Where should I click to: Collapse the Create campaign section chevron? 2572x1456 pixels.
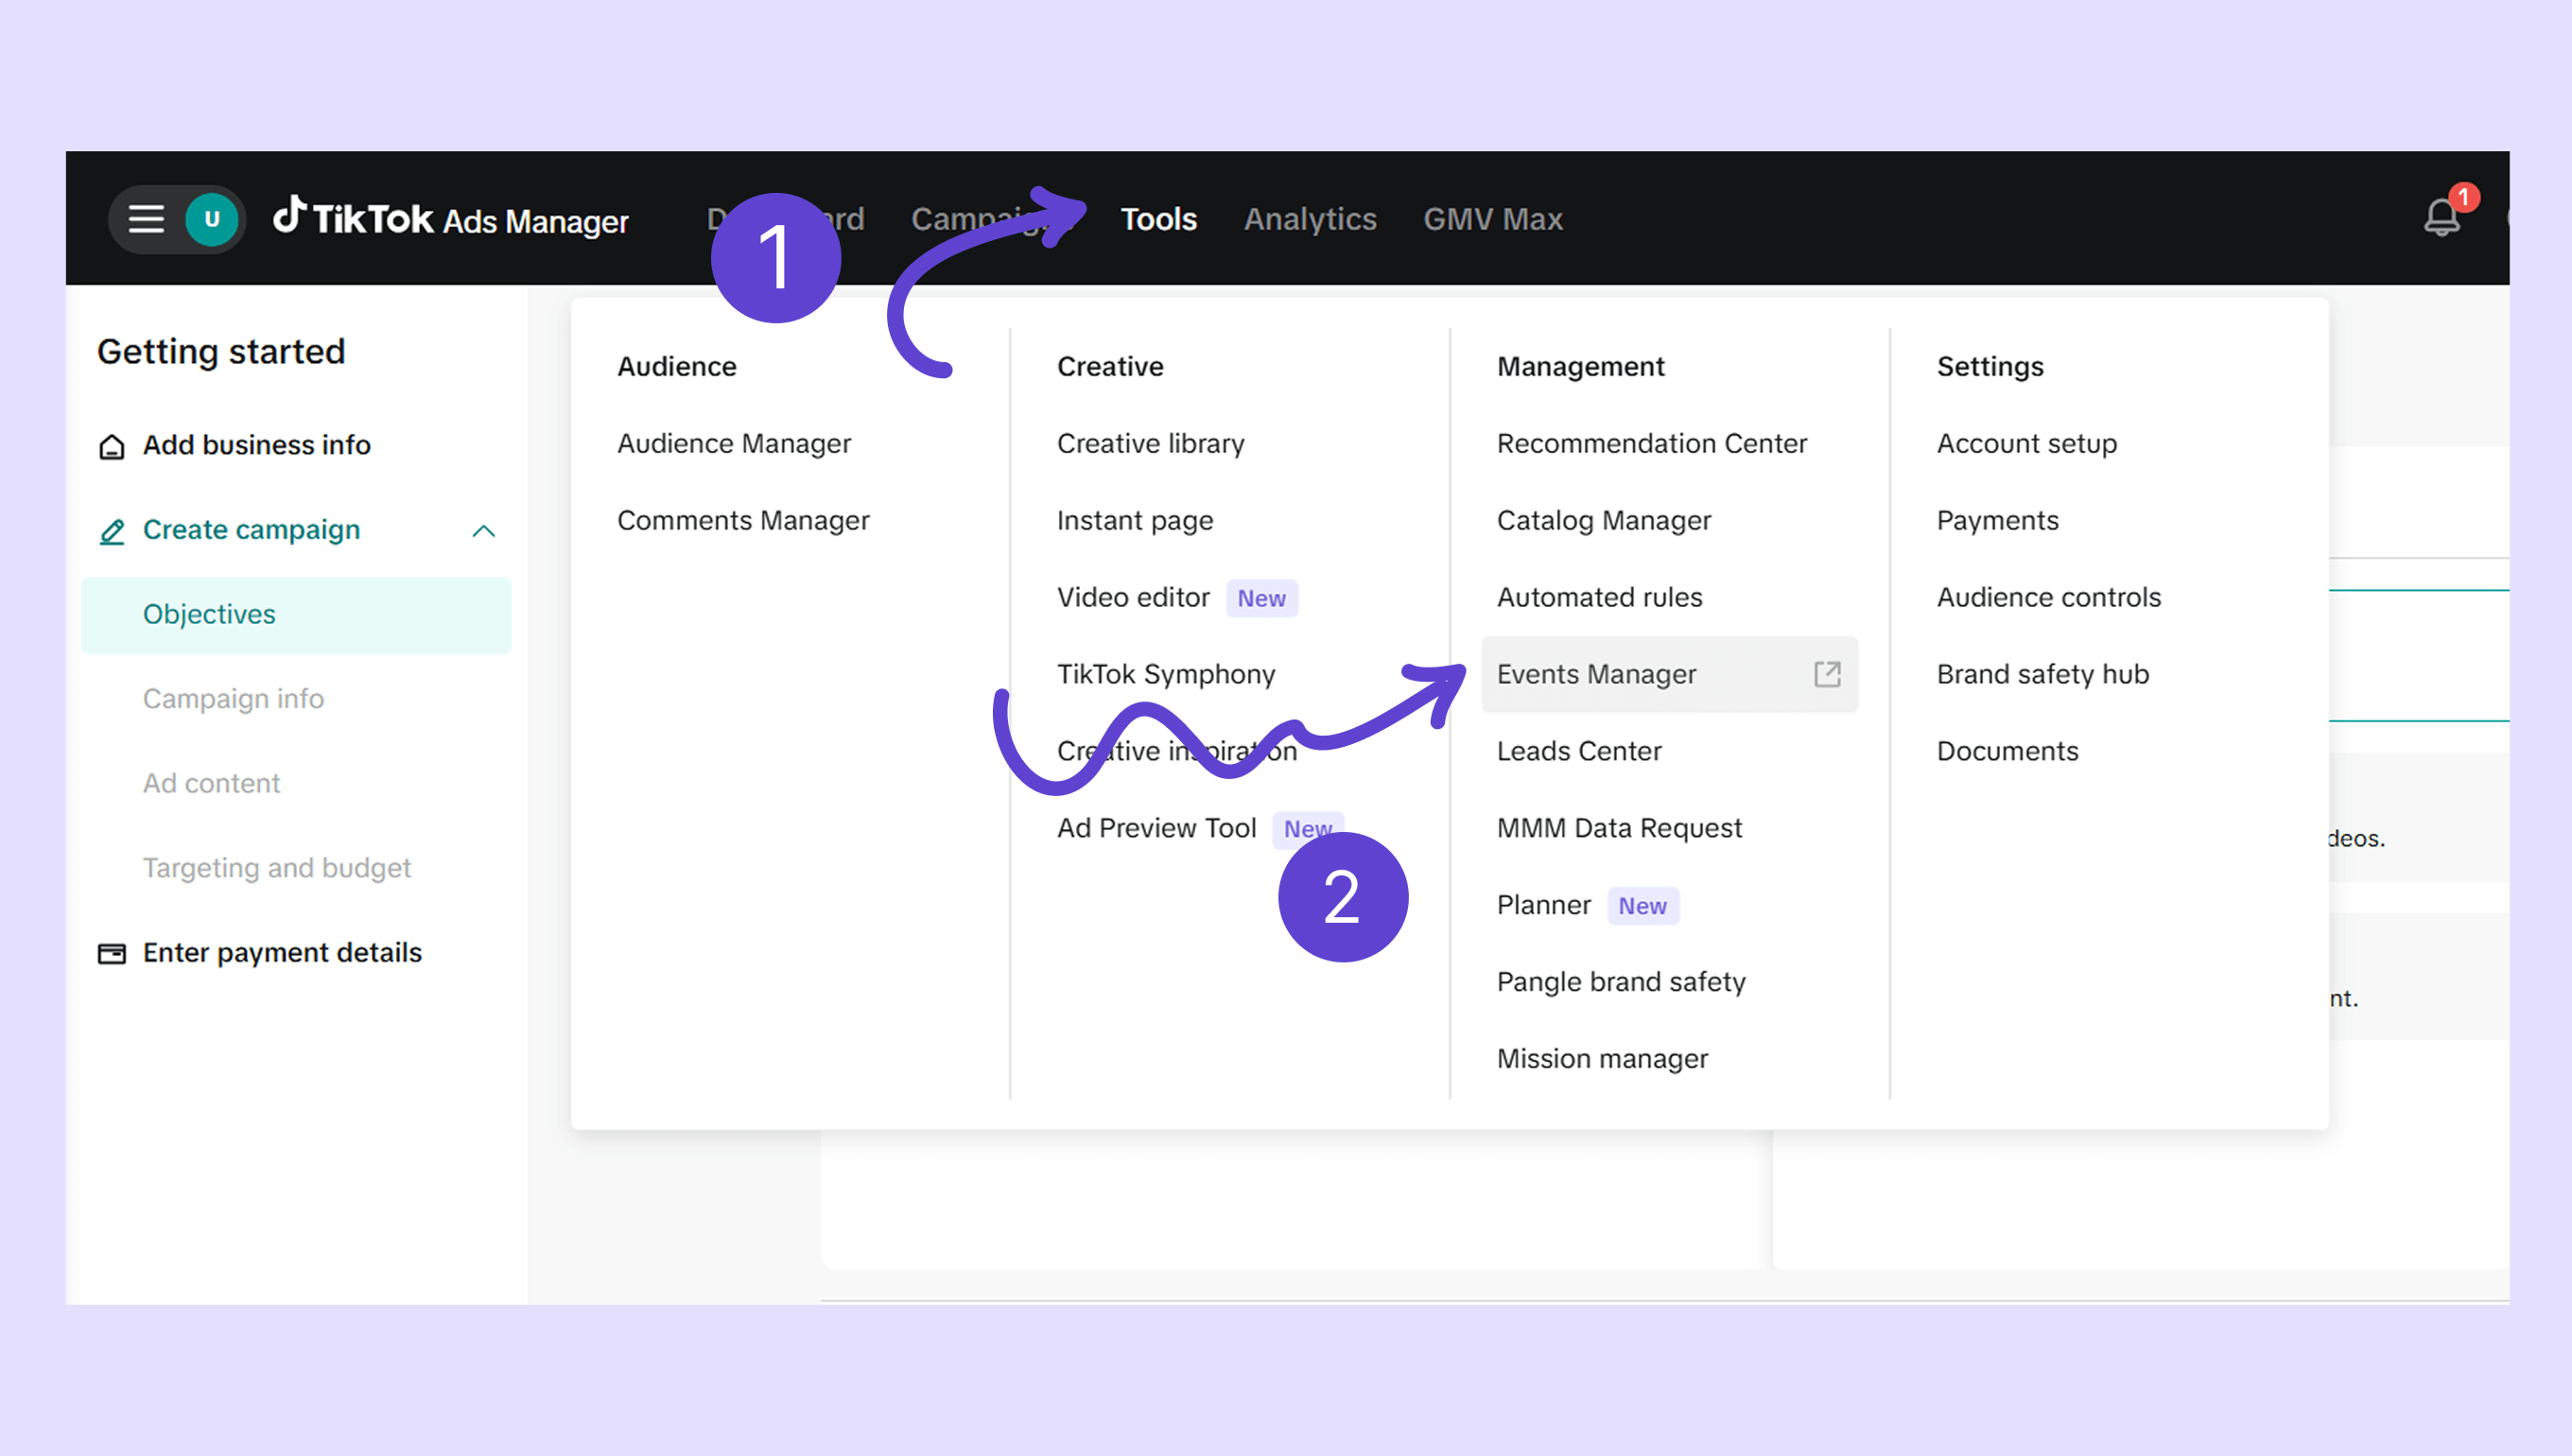click(x=484, y=531)
